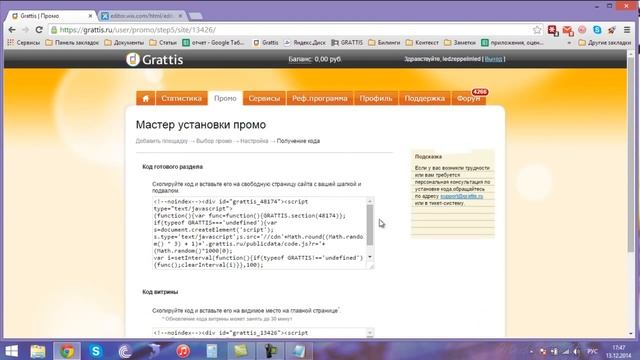Click scroll-up arrow of first code box
640x360 pixels.
(370, 201)
